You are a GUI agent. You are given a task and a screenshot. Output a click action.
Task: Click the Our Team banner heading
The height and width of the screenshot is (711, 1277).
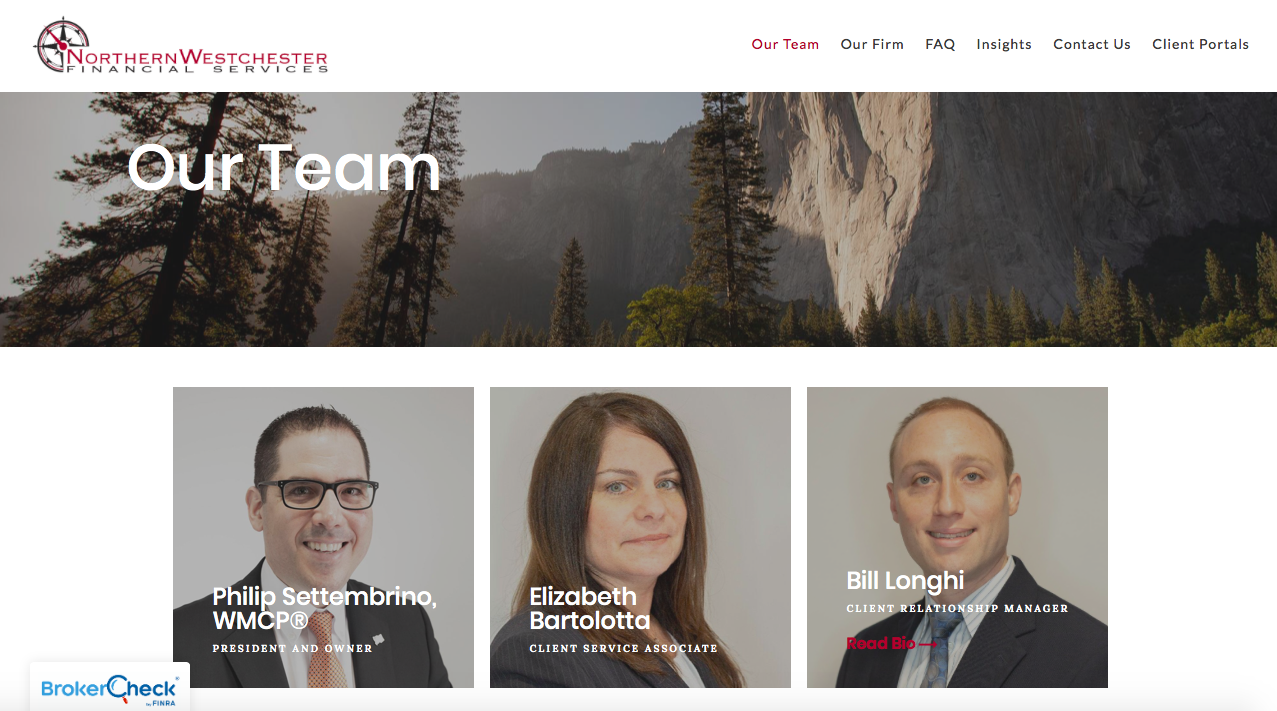pyautogui.click(x=284, y=167)
